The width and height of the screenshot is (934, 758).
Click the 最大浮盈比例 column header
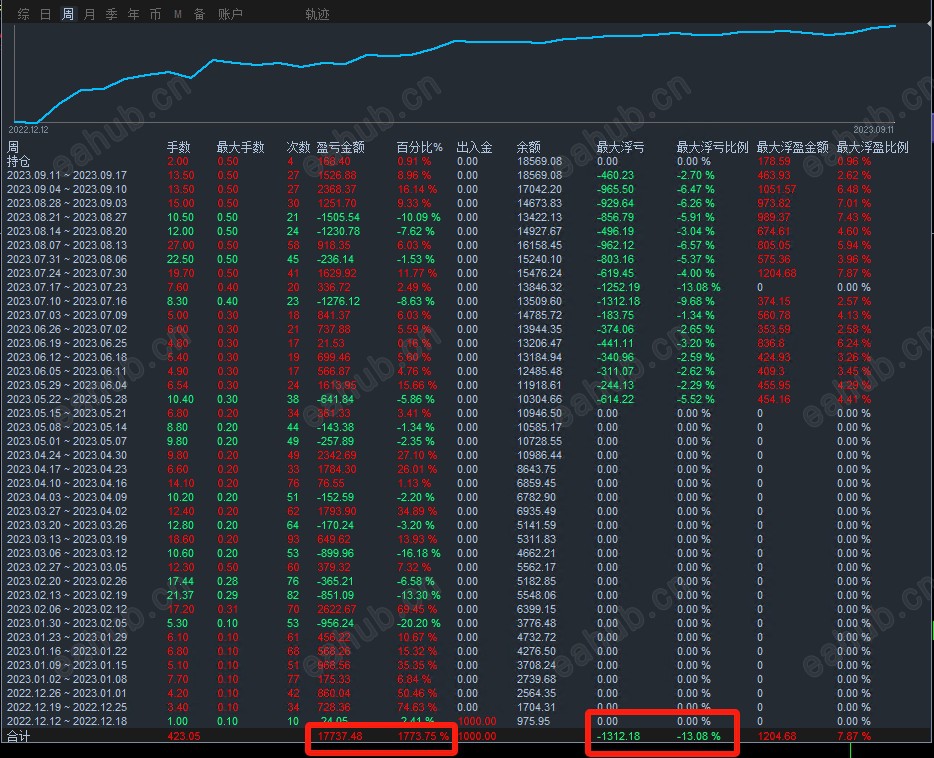[x=873, y=147]
